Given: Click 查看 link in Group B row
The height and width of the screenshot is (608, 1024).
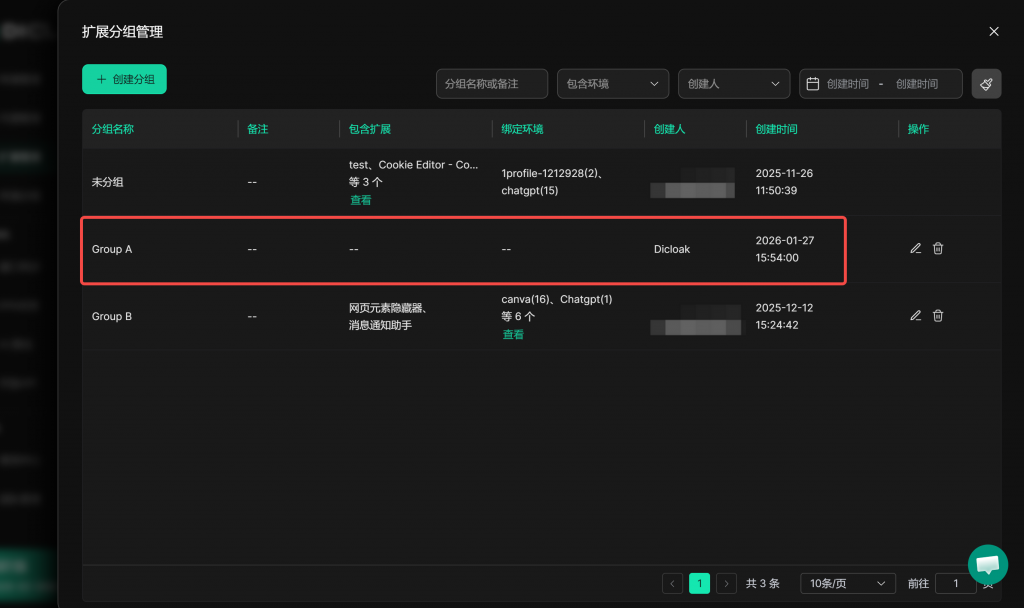Looking at the screenshot, I should point(513,334).
